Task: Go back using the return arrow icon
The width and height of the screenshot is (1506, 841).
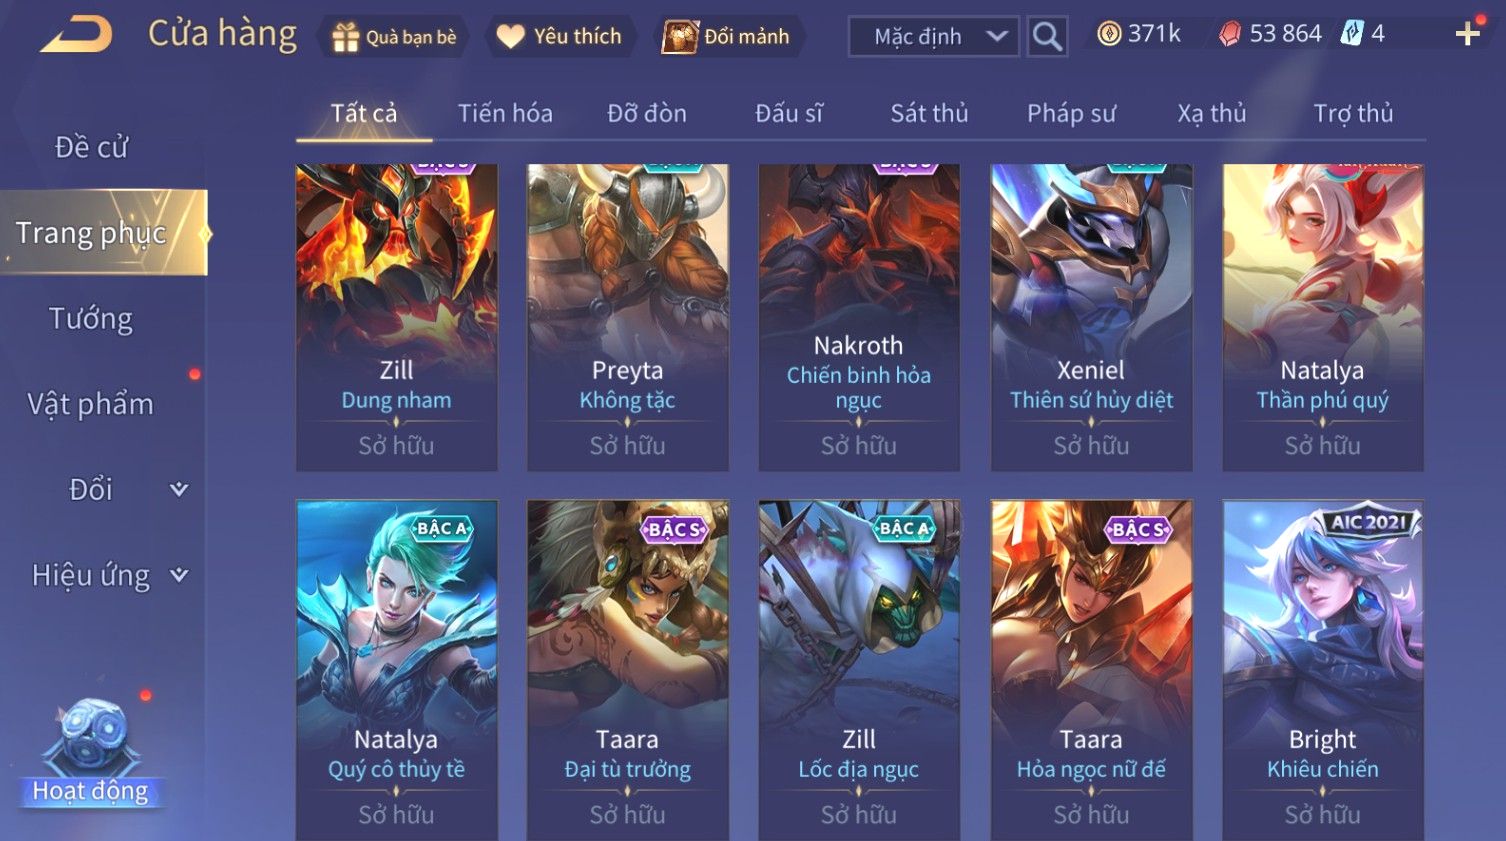Action: [76, 35]
